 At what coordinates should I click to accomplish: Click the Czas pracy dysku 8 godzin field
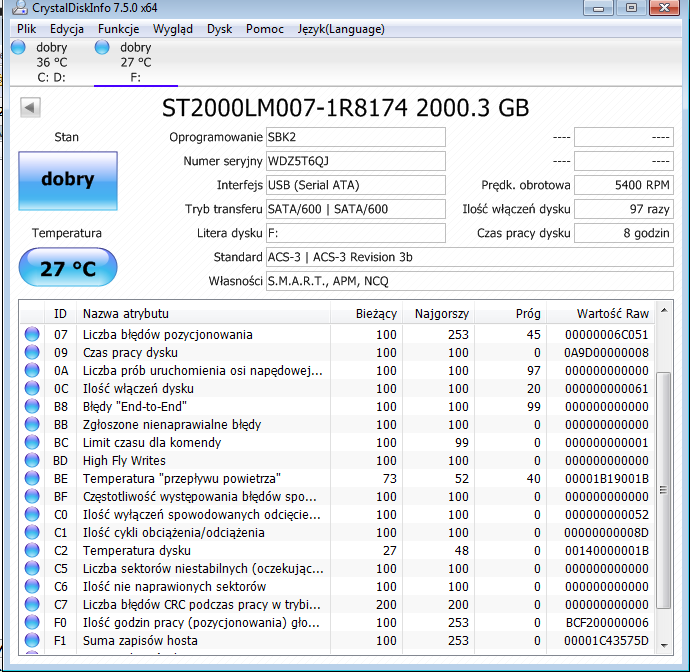pyautogui.click(x=624, y=233)
